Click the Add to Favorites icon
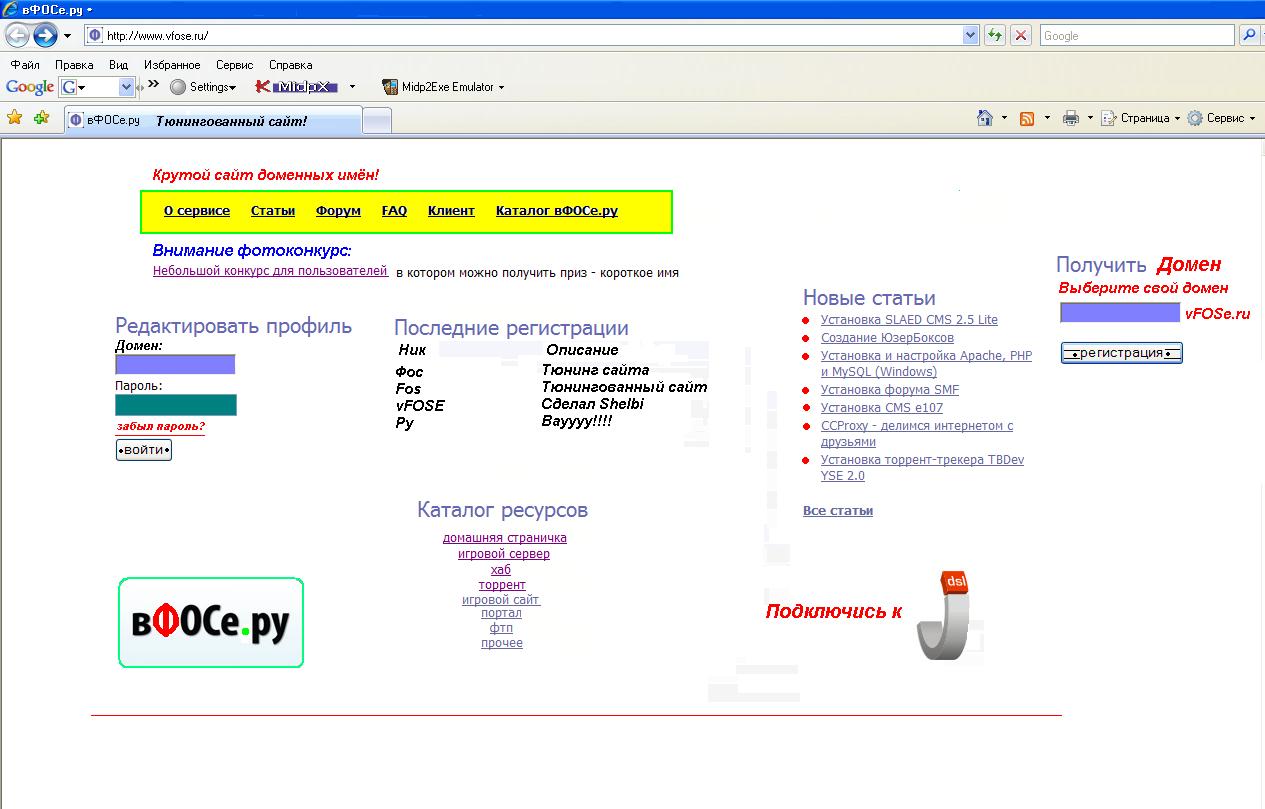This screenshot has width=1265, height=809. [41, 118]
